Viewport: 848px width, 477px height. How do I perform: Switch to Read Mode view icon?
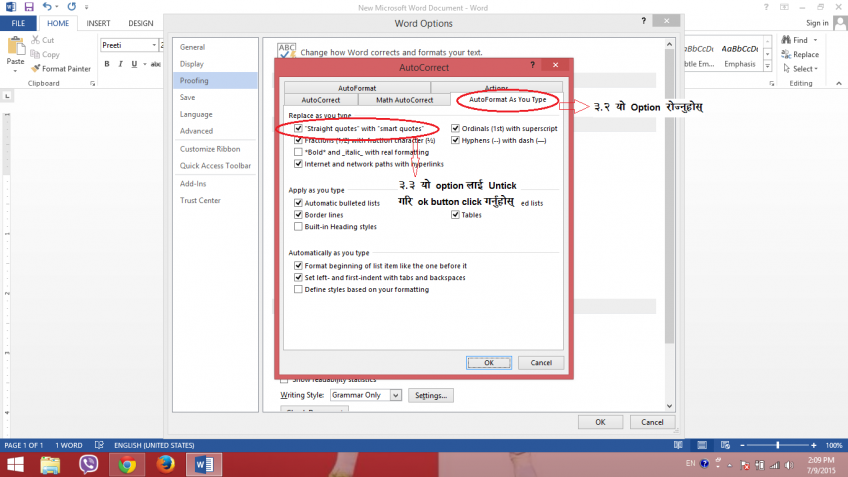(x=678, y=445)
